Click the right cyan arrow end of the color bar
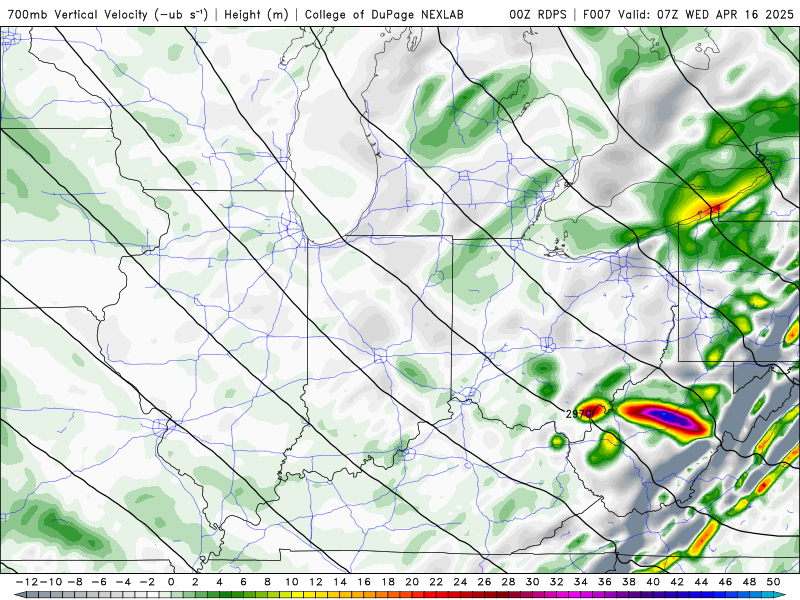Viewport: 800px width, 600px height. [781, 595]
